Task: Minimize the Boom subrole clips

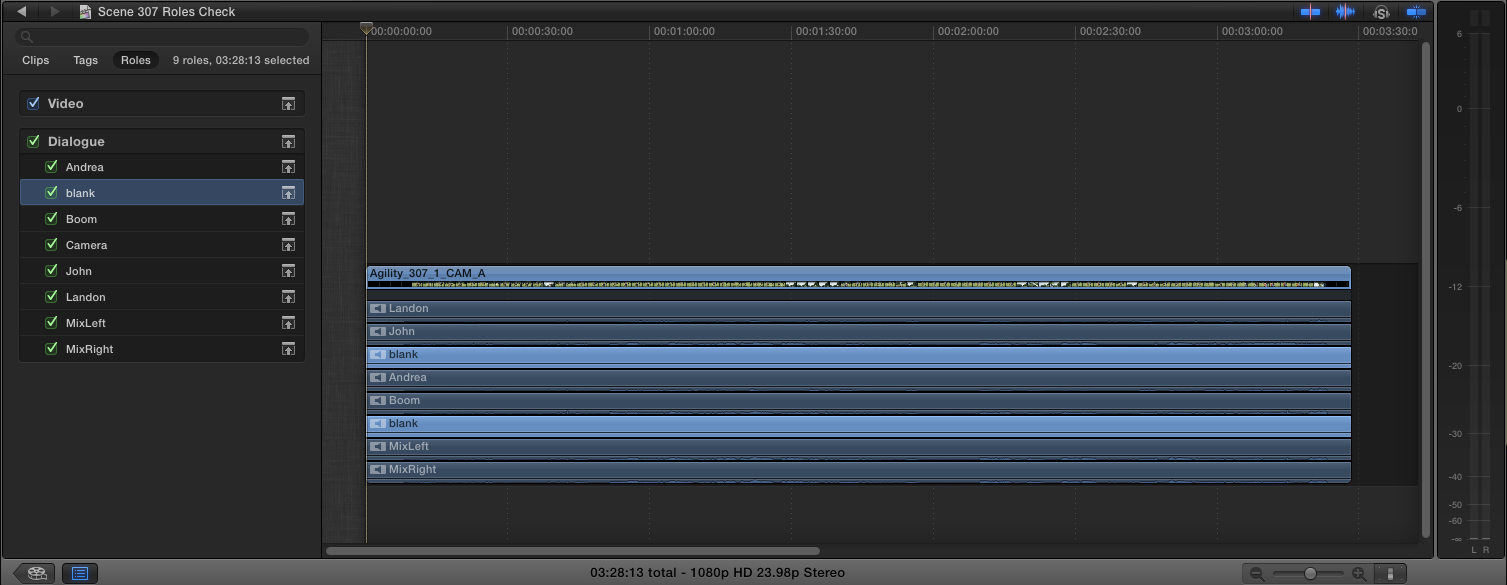Action: 288,219
